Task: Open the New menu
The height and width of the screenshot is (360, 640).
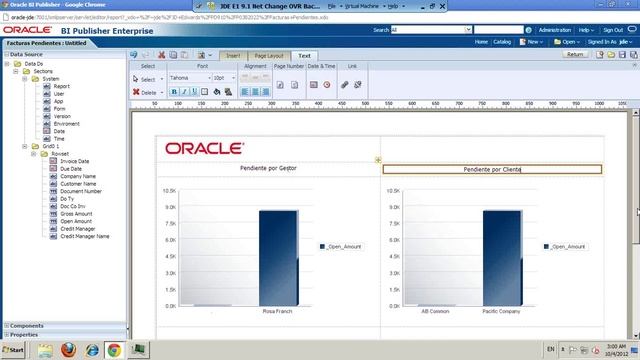Action: pyautogui.click(x=531, y=42)
